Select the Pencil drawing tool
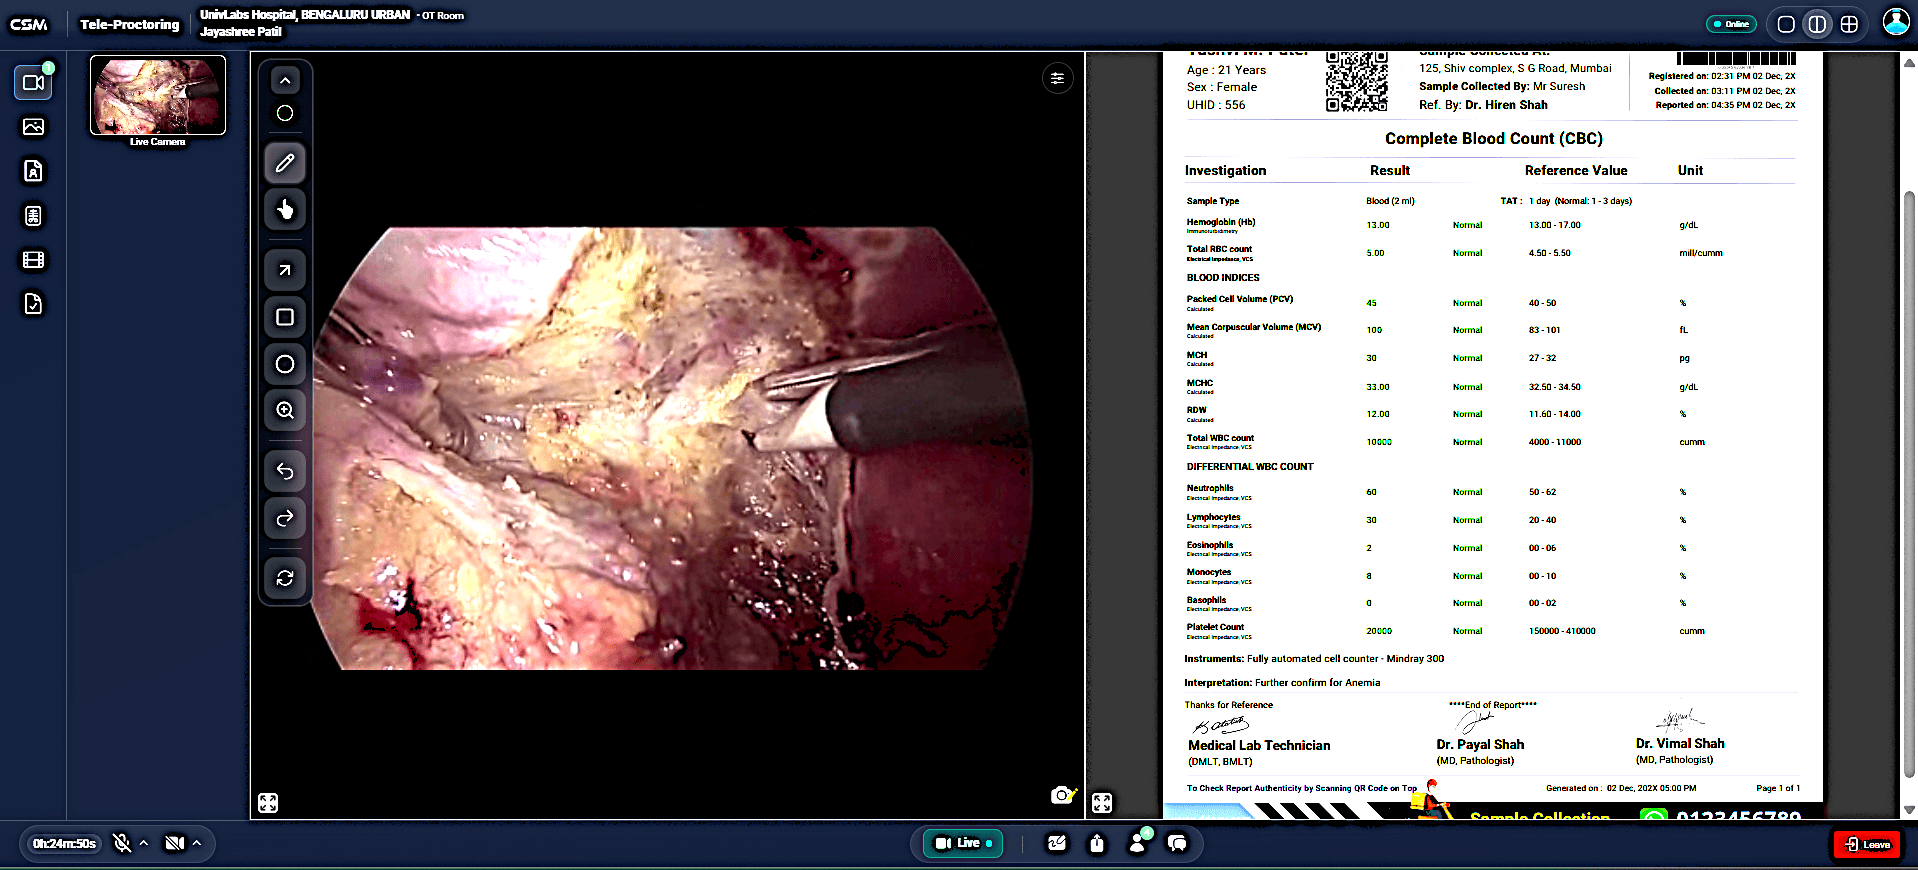This screenshot has width=1918, height=870. pyautogui.click(x=285, y=163)
